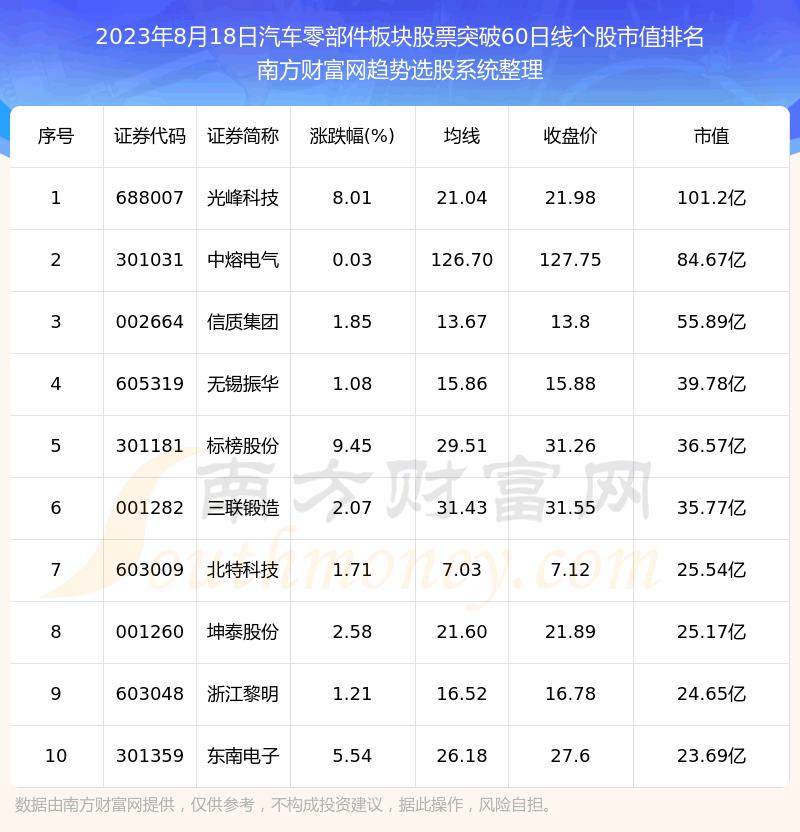
Task: Click the 收盘价 column header
Action: [570, 136]
